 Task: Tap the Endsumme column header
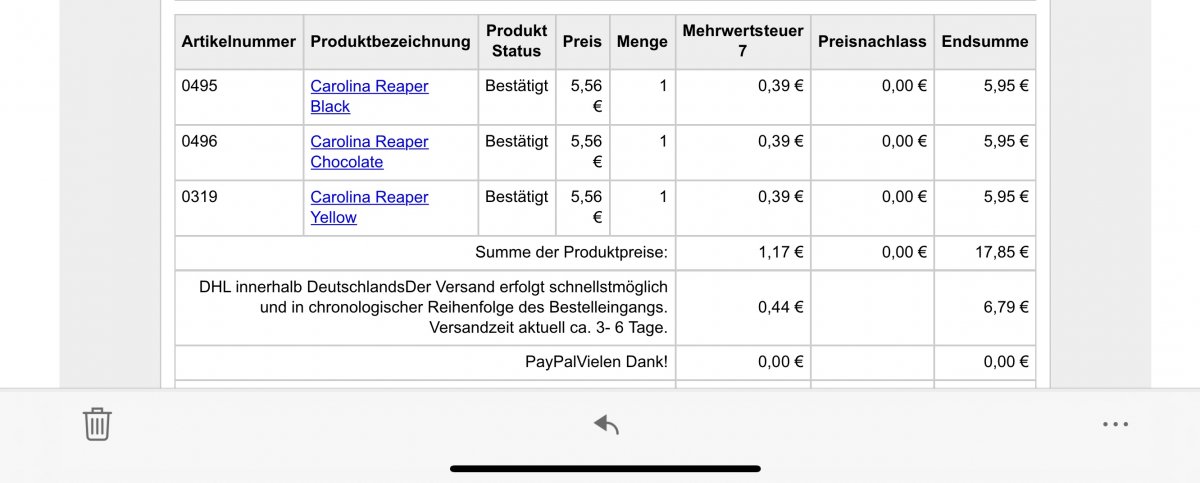coord(985,41)
